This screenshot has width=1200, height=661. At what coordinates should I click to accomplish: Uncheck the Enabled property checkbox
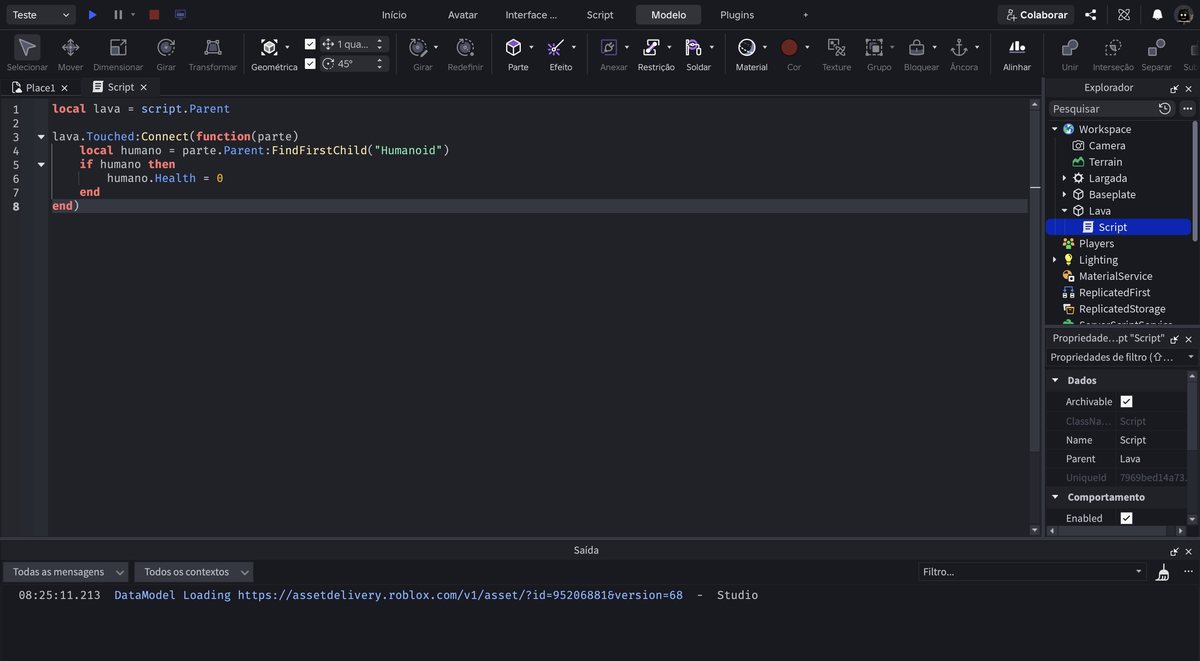pyautogui.click(x=1126, y=518)
